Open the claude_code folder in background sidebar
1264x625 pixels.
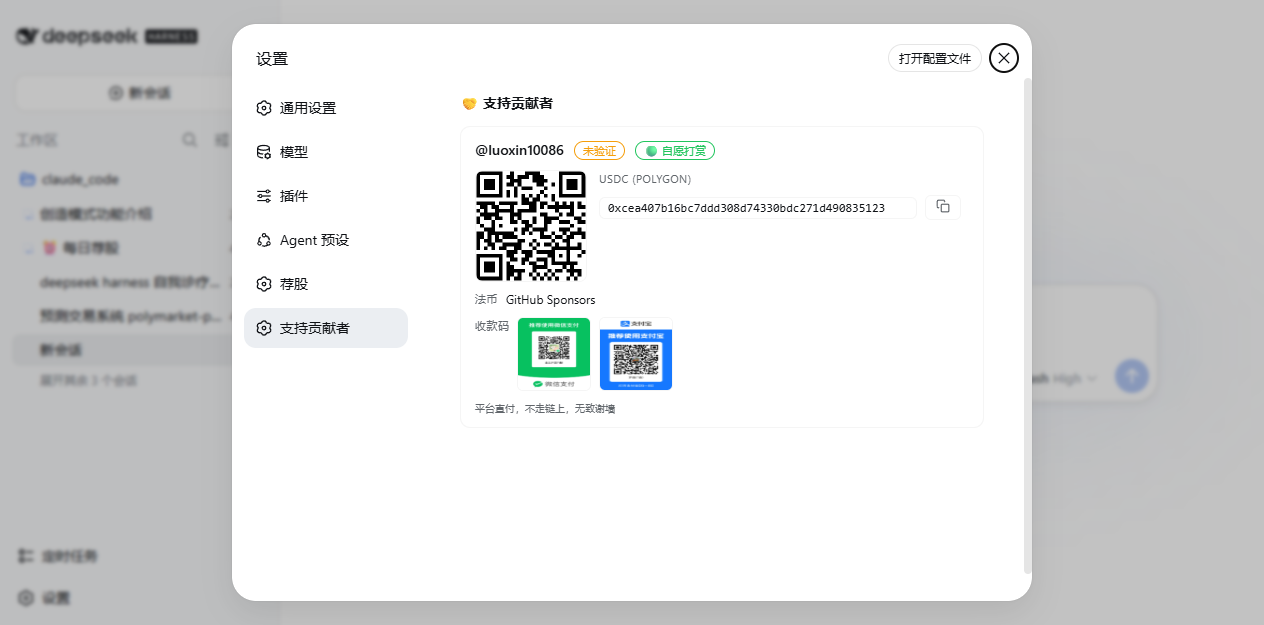tap(80, 180)
